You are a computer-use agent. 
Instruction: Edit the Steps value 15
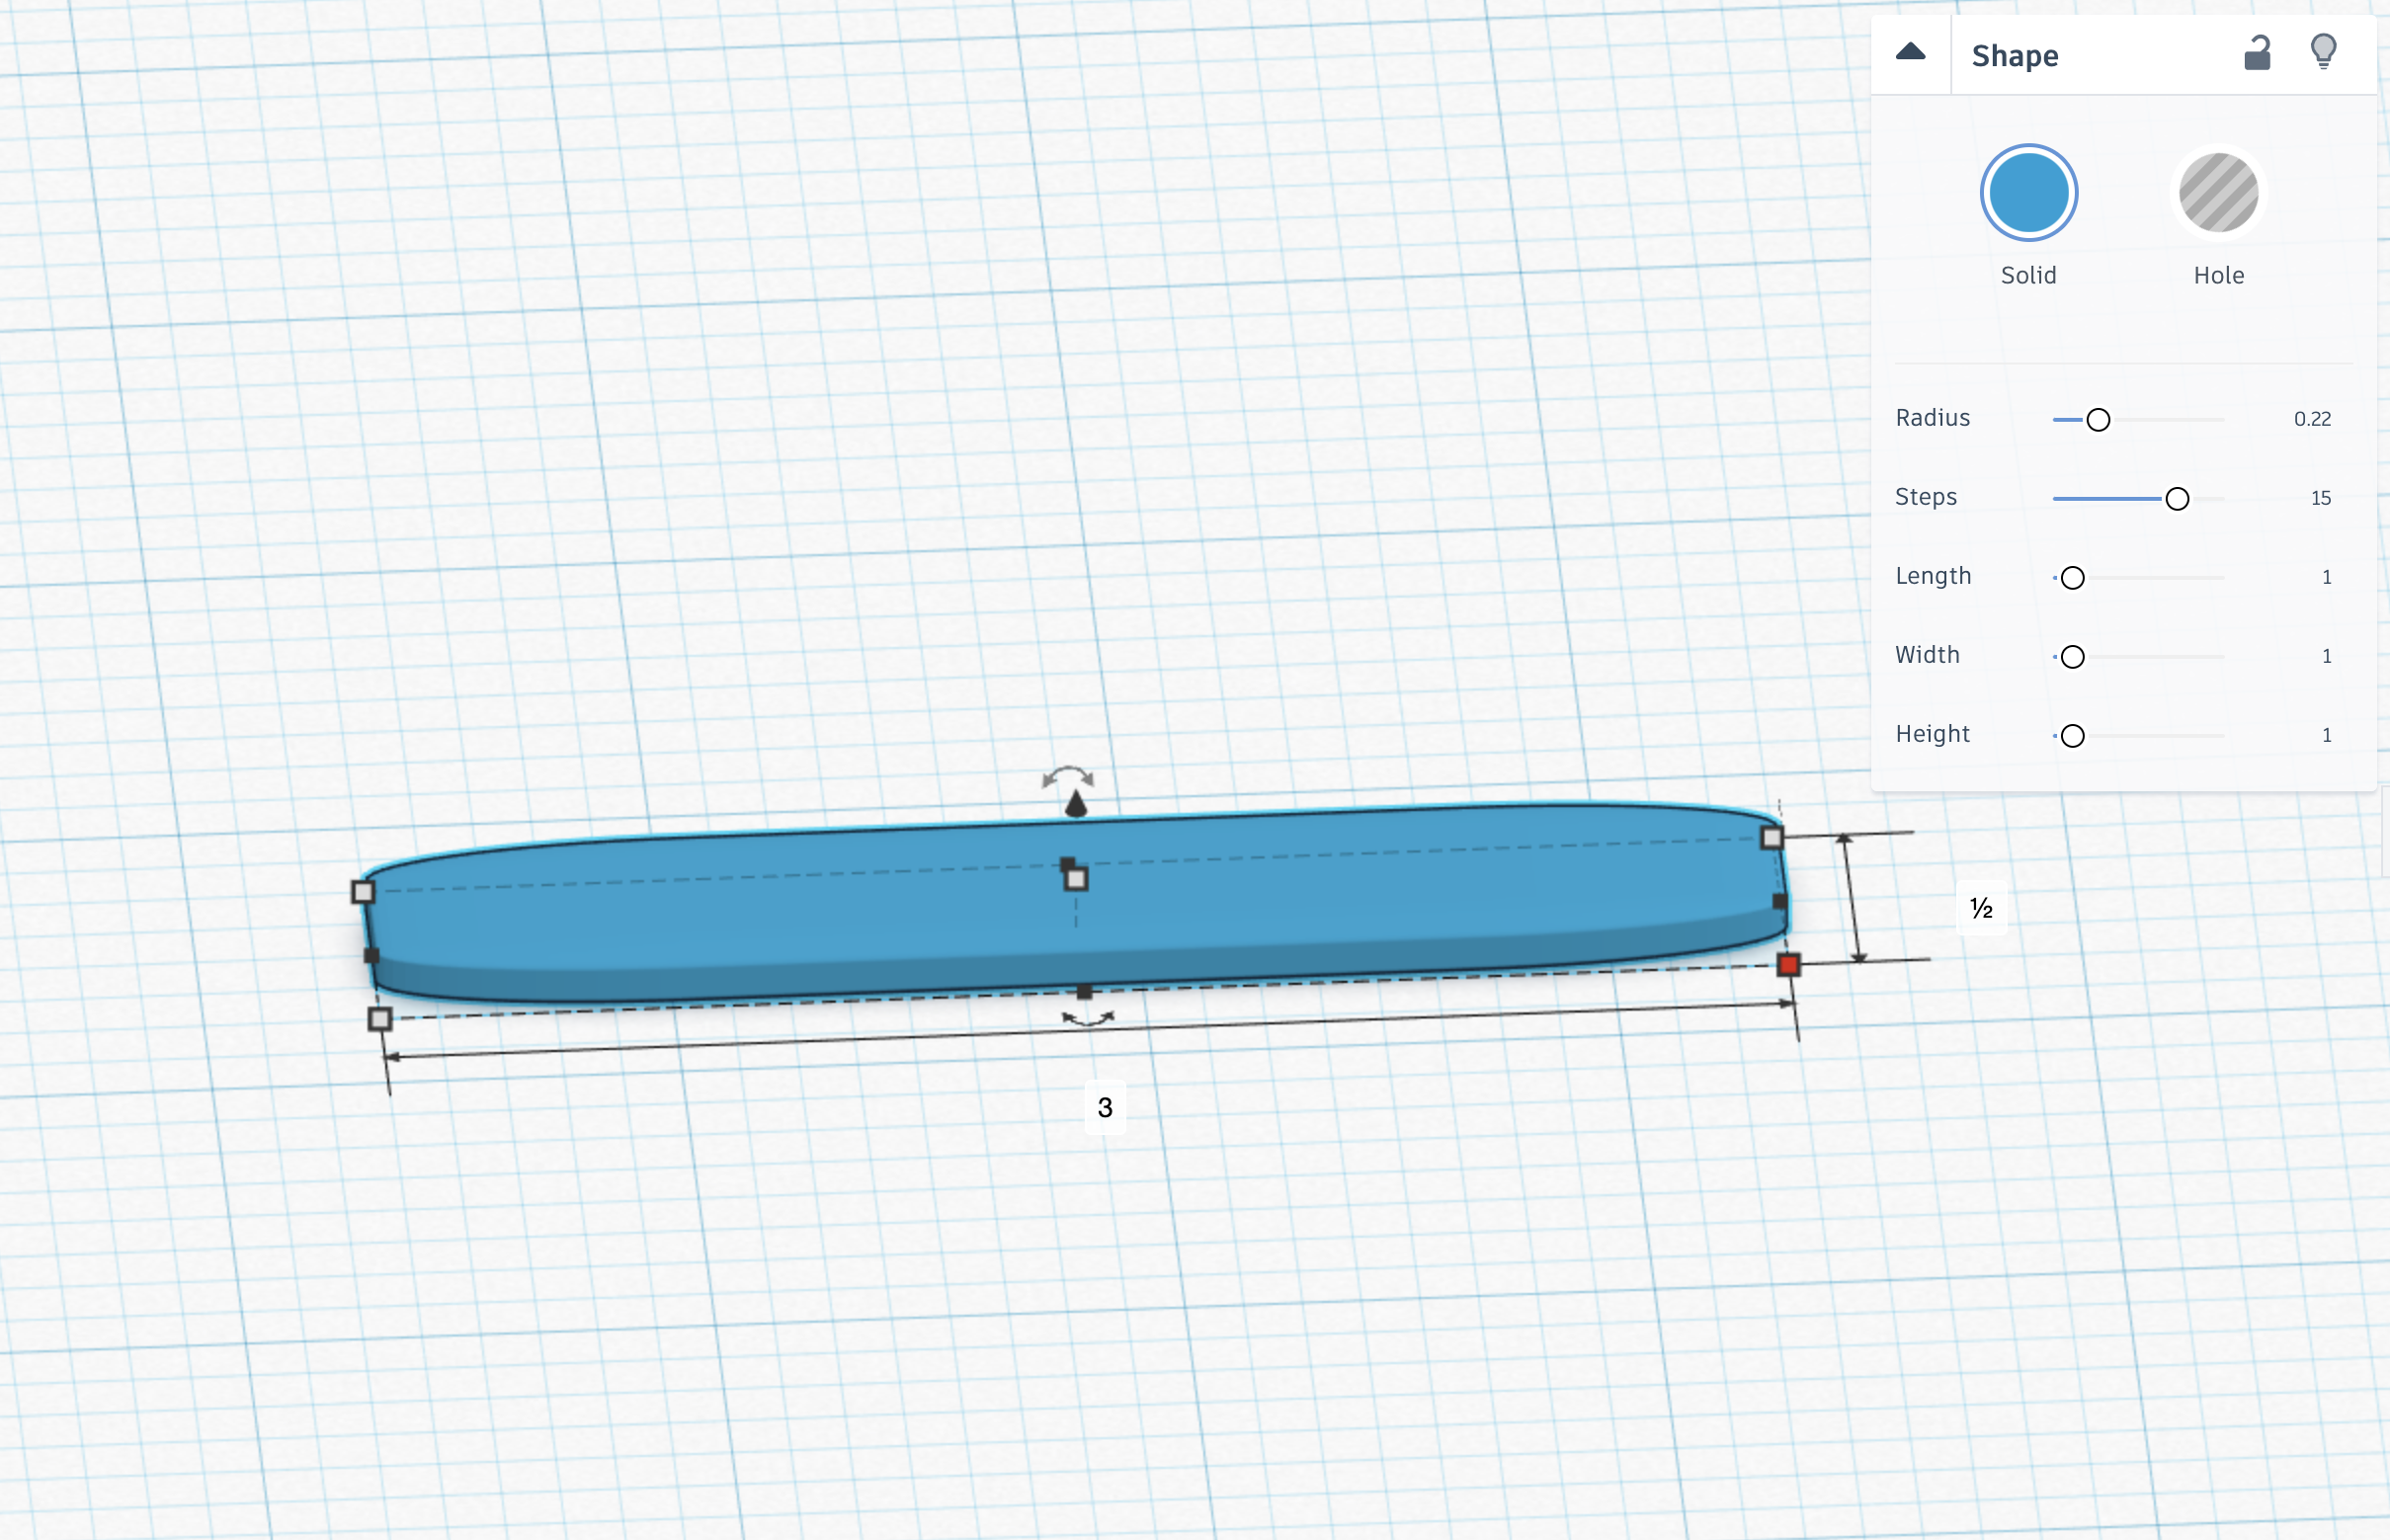click(x=2320, y=498)
